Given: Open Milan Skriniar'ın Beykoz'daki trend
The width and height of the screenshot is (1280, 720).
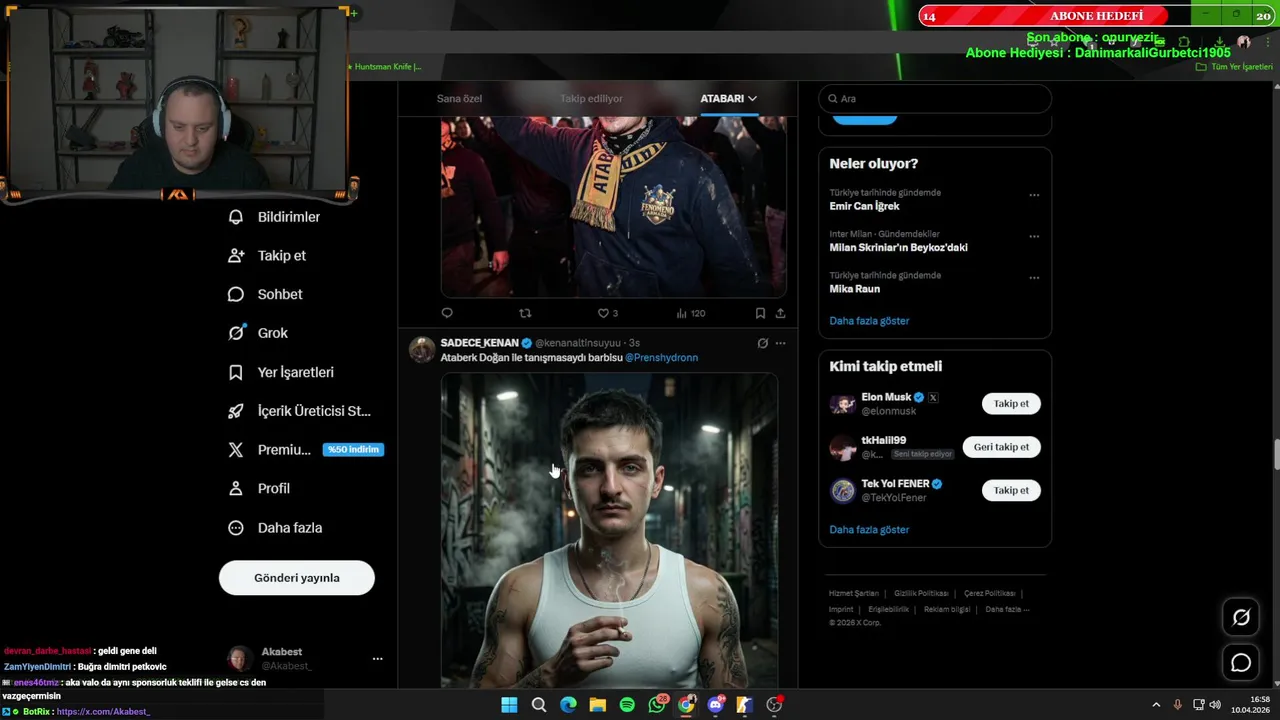Looking at the screenshot, I should 898,247.
